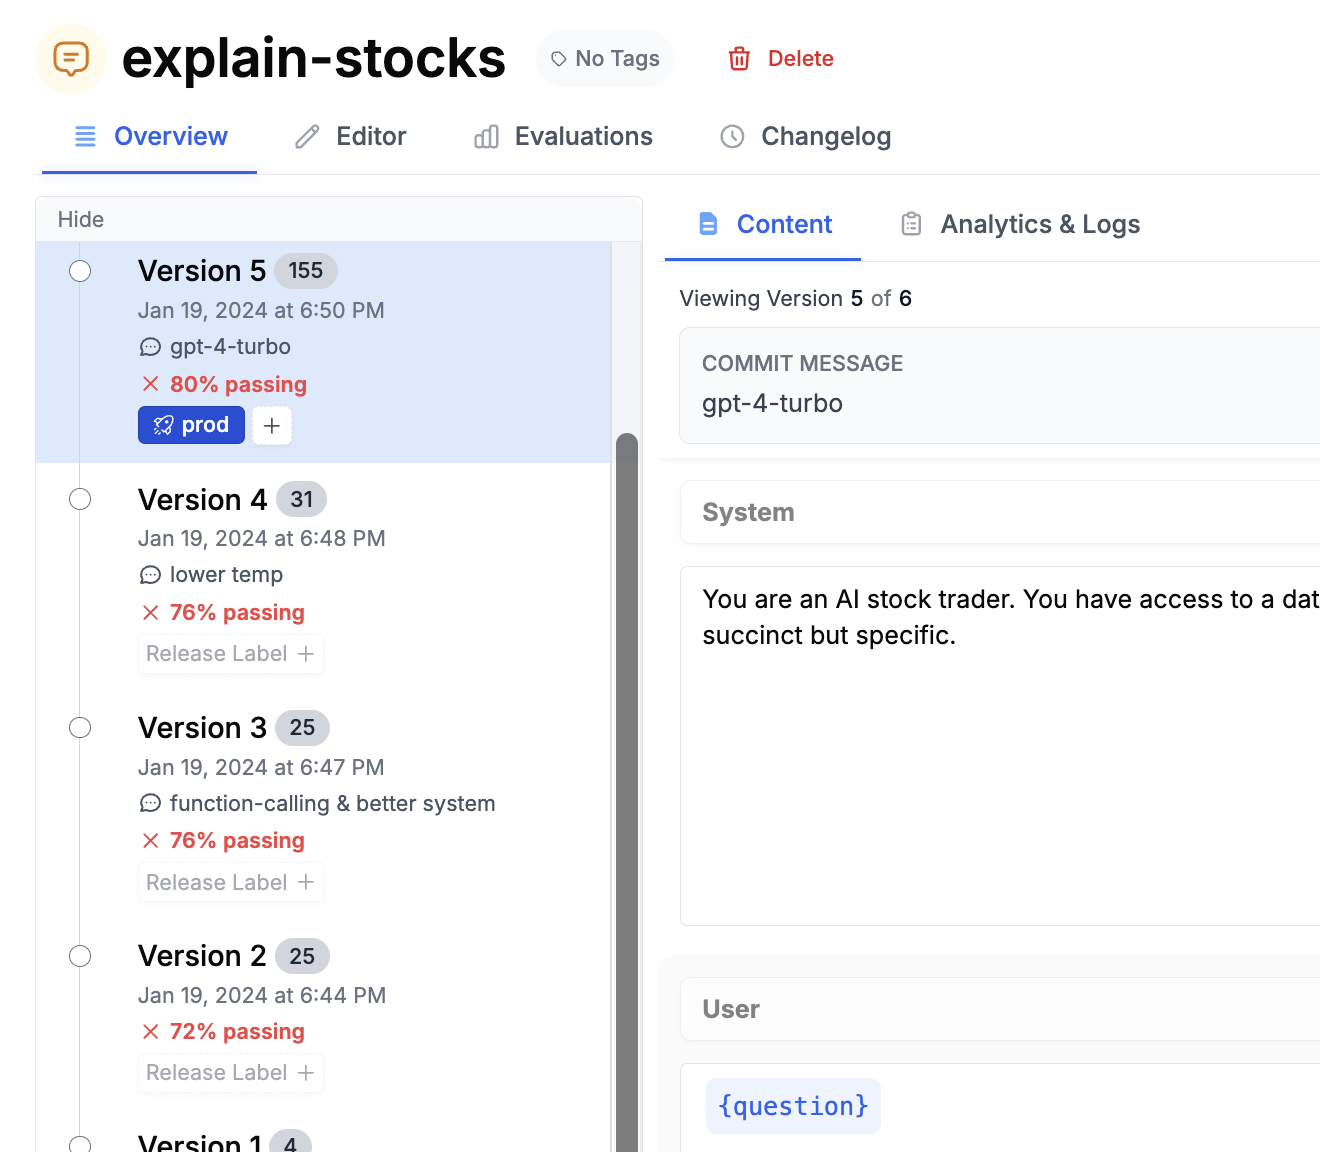Click the explain-stocks speech bubble logo

click(70, 59)
